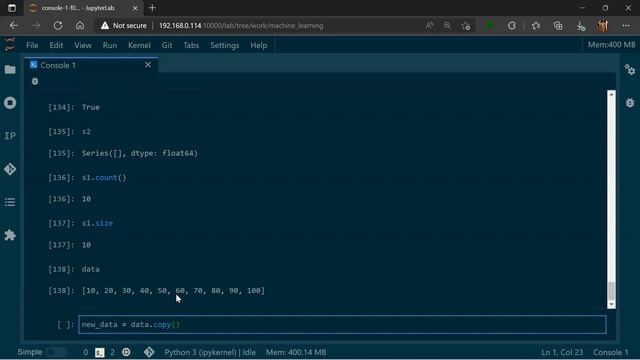Add page to favorites star icon
640x360 pixels.
click(x=466, y=26)
